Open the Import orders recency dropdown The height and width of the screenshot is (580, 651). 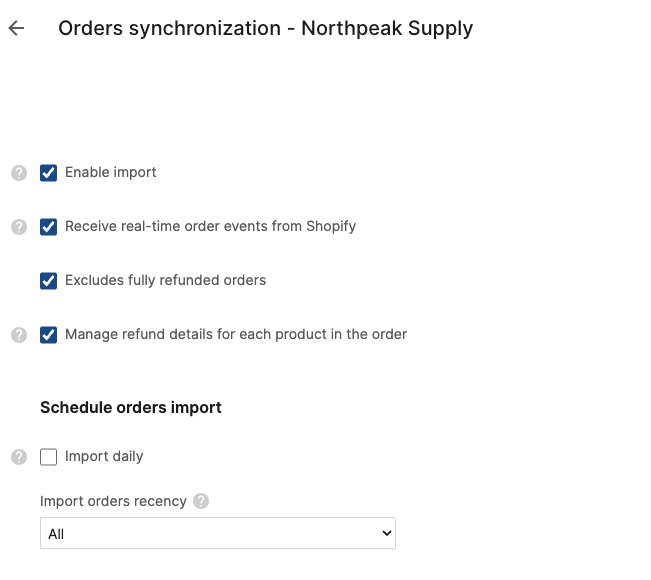217,534
